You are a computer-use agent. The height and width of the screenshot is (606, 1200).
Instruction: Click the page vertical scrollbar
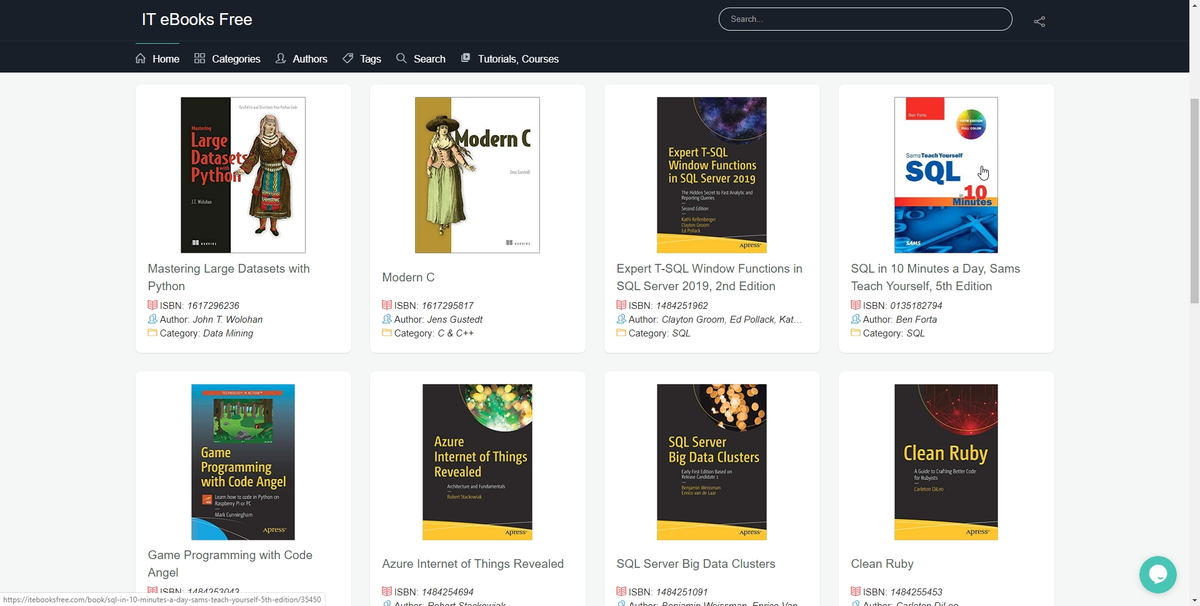(1194, 200)
